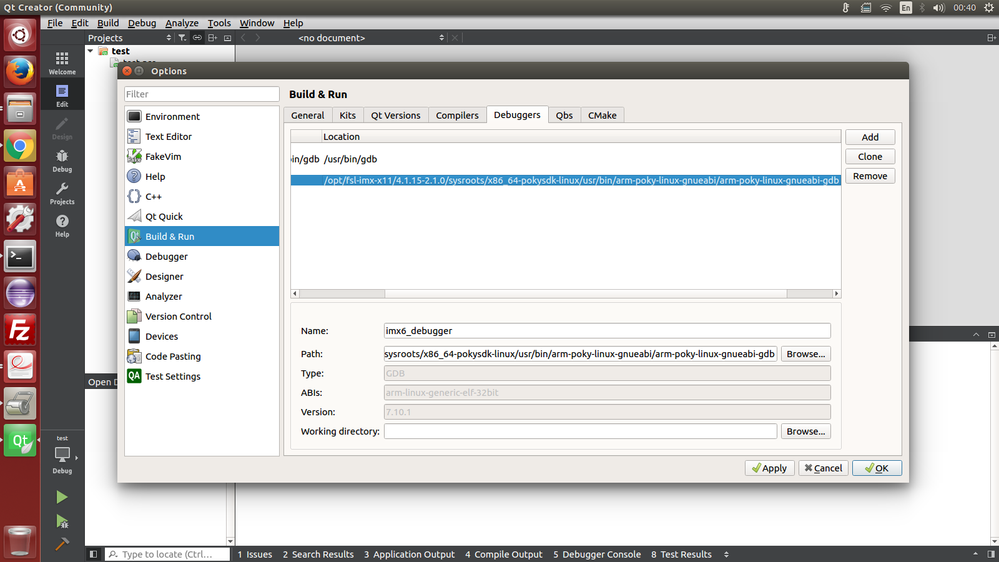Open Terminal from the dock

20,257
